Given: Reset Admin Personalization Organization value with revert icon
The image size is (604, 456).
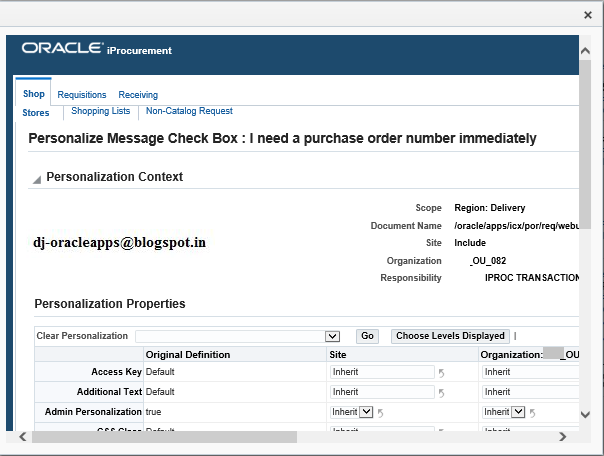Looking at the screenshot, I should (x=532, y=413).
